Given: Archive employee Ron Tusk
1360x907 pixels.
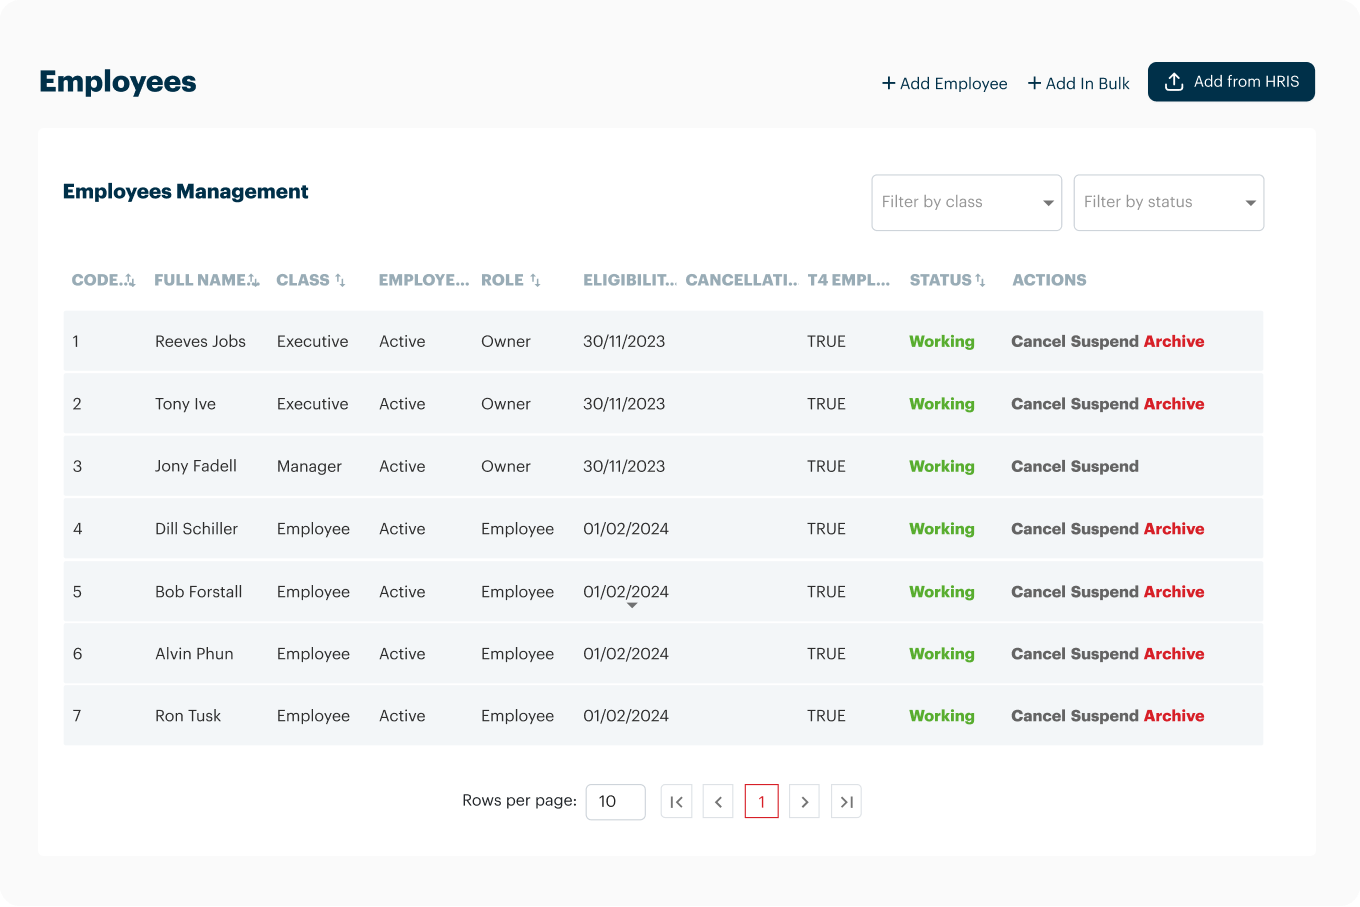Looking at the screenshot, I should click(1174, 716).
